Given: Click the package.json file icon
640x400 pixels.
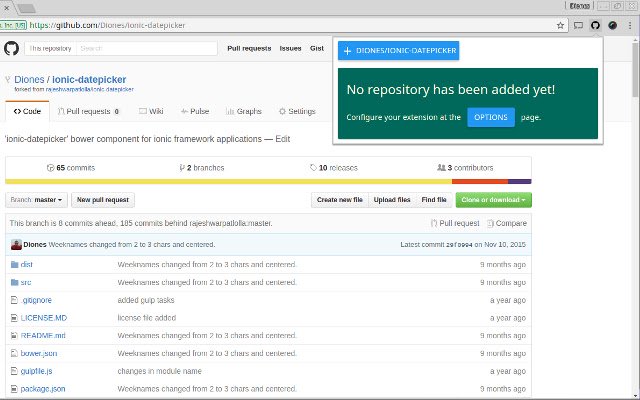Looking at the screenshot, I should 14,389.
